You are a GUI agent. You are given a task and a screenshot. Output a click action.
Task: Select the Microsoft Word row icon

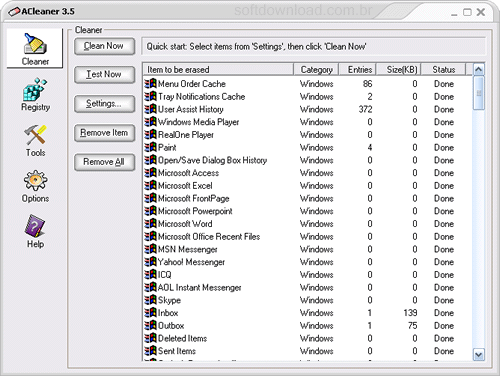click(150, 223)
